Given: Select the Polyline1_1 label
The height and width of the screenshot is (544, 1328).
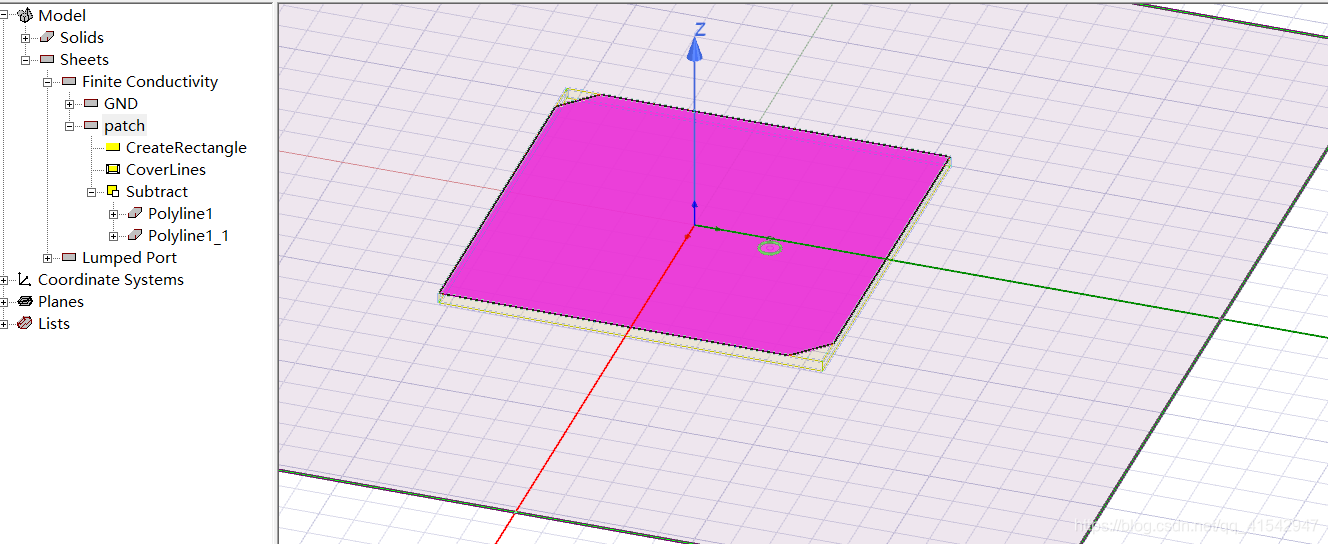Looking at the screenshot, I should [x=189, y=235].
